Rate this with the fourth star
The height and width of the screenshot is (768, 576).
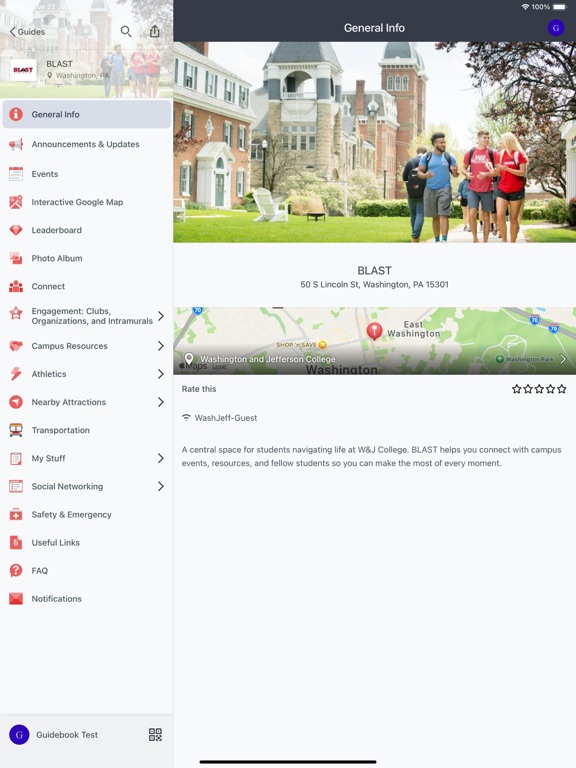coord(550,389)
